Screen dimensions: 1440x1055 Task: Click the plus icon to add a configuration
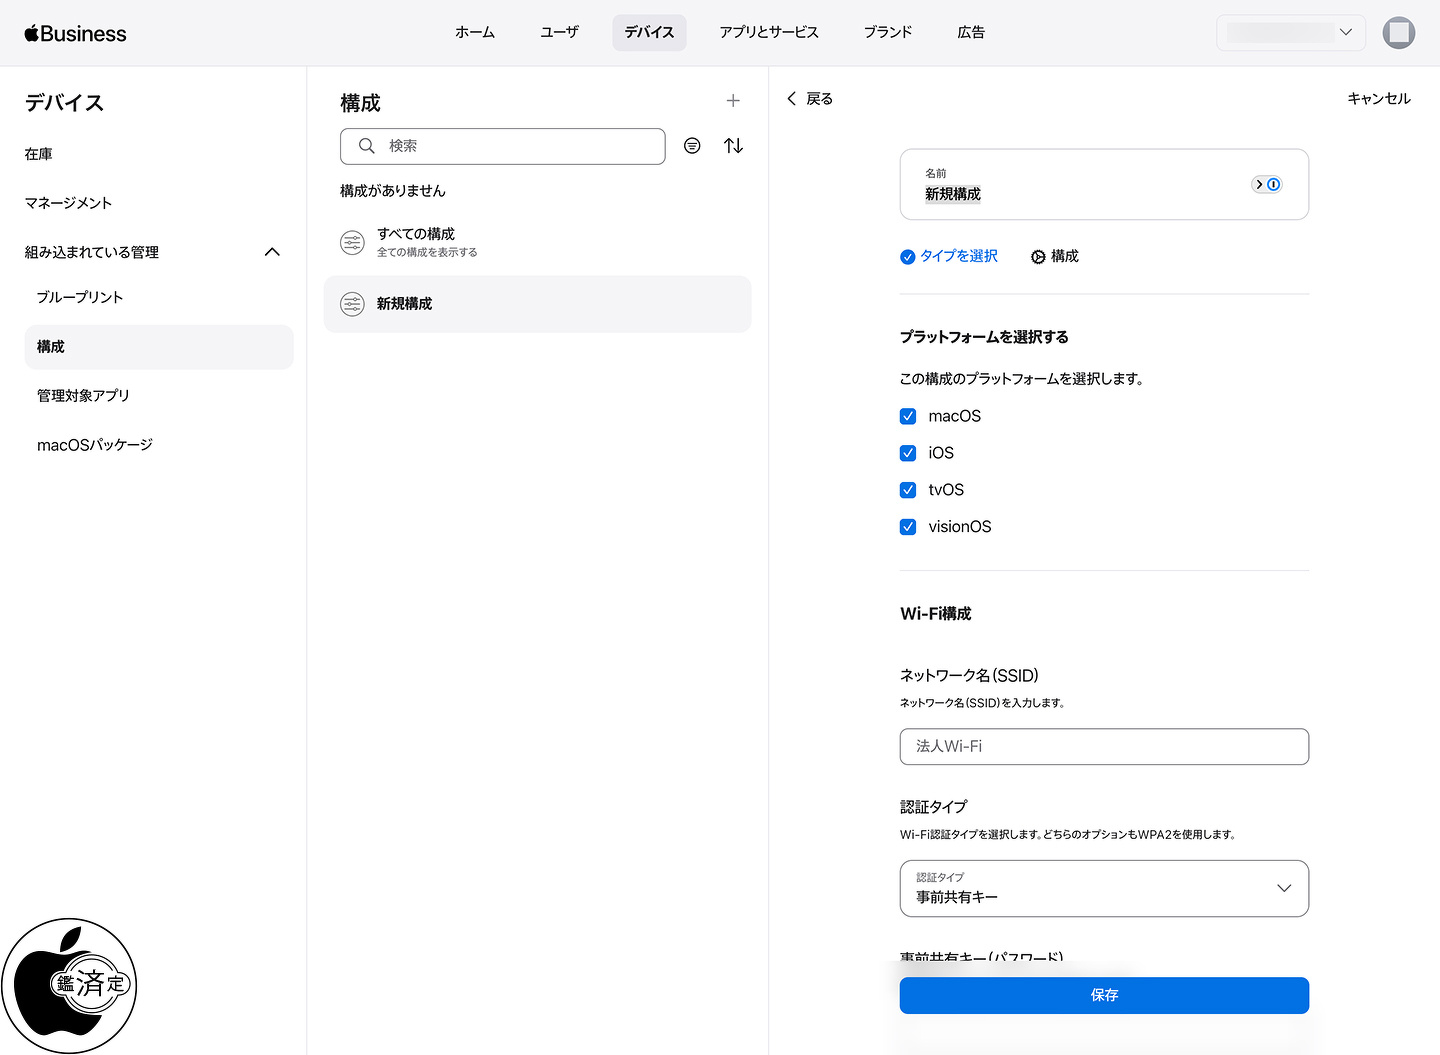[x=733, y=101]
